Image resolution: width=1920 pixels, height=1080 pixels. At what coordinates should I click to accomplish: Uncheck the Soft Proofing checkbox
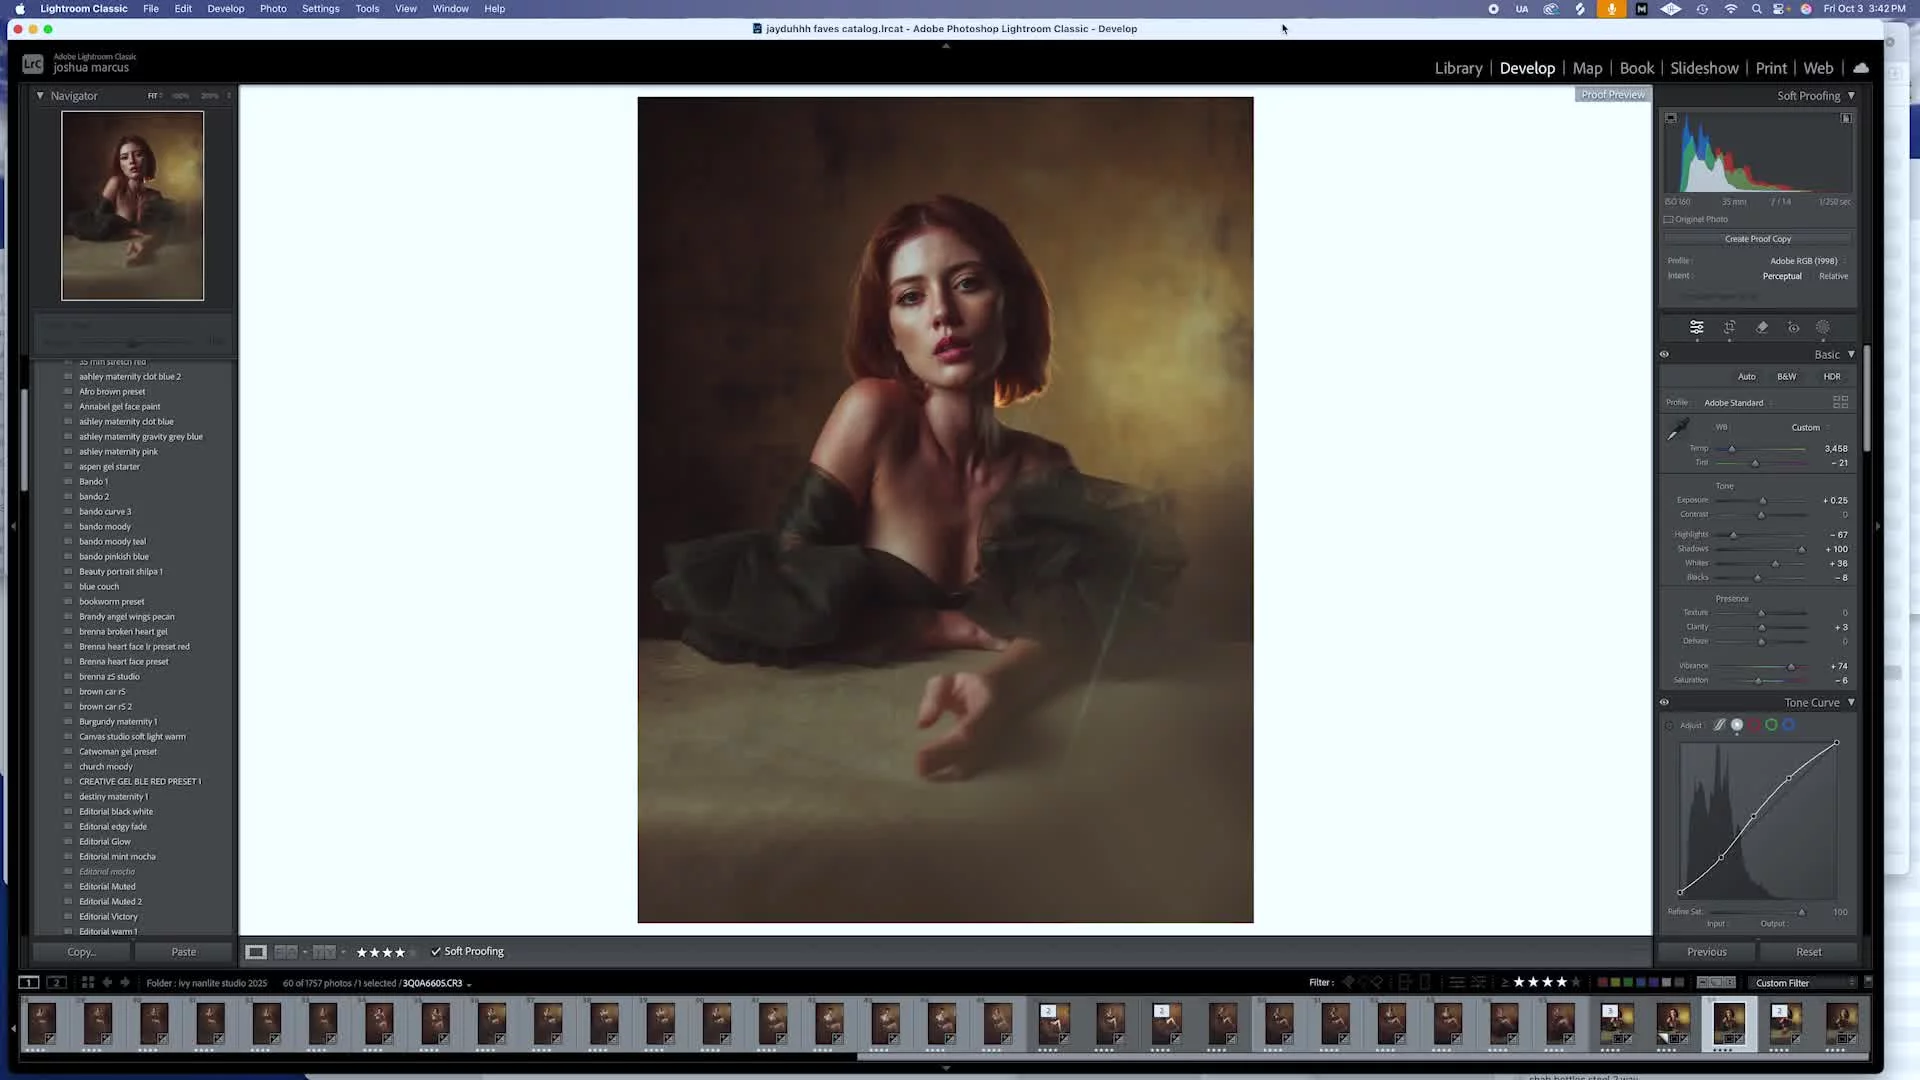[436, 952]
